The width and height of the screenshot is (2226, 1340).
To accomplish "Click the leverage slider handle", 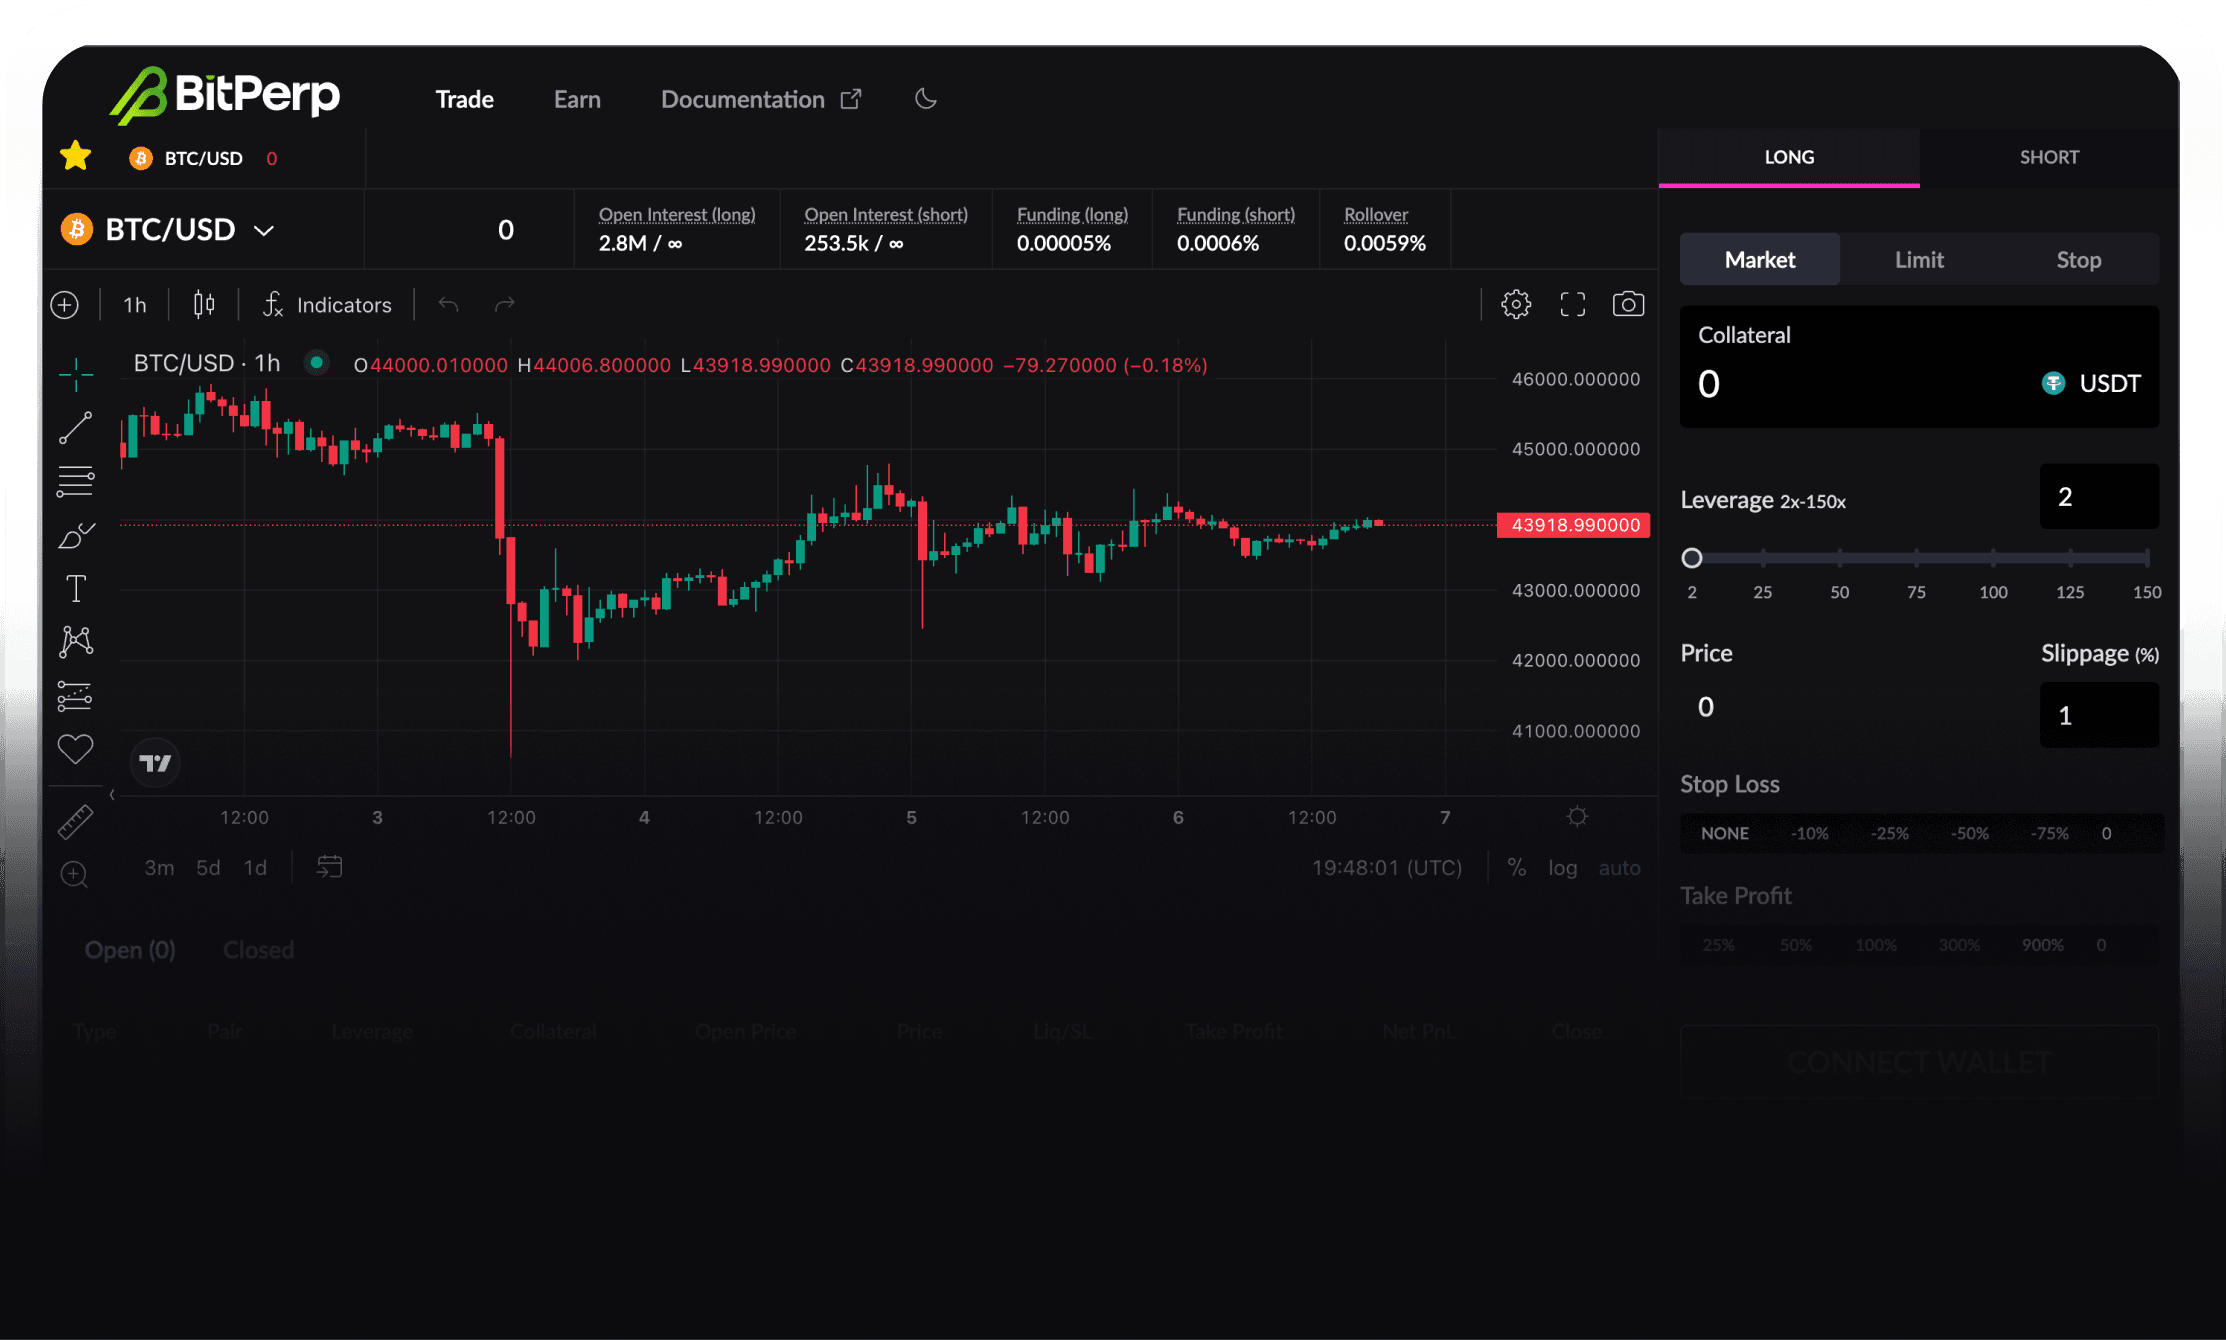I will pyautogui.click(x=1692, y=558).
